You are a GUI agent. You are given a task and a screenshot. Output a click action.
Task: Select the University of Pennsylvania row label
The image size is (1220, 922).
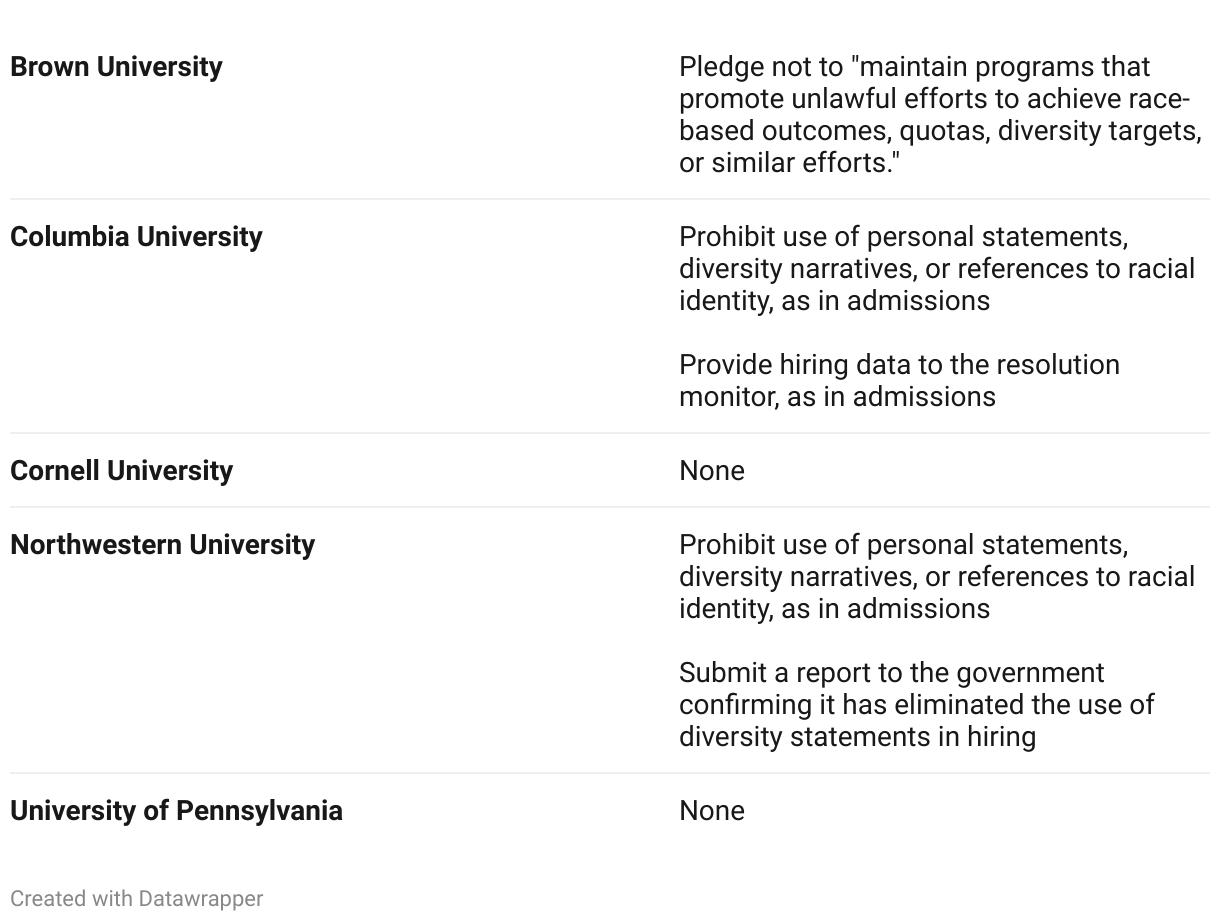176,811
